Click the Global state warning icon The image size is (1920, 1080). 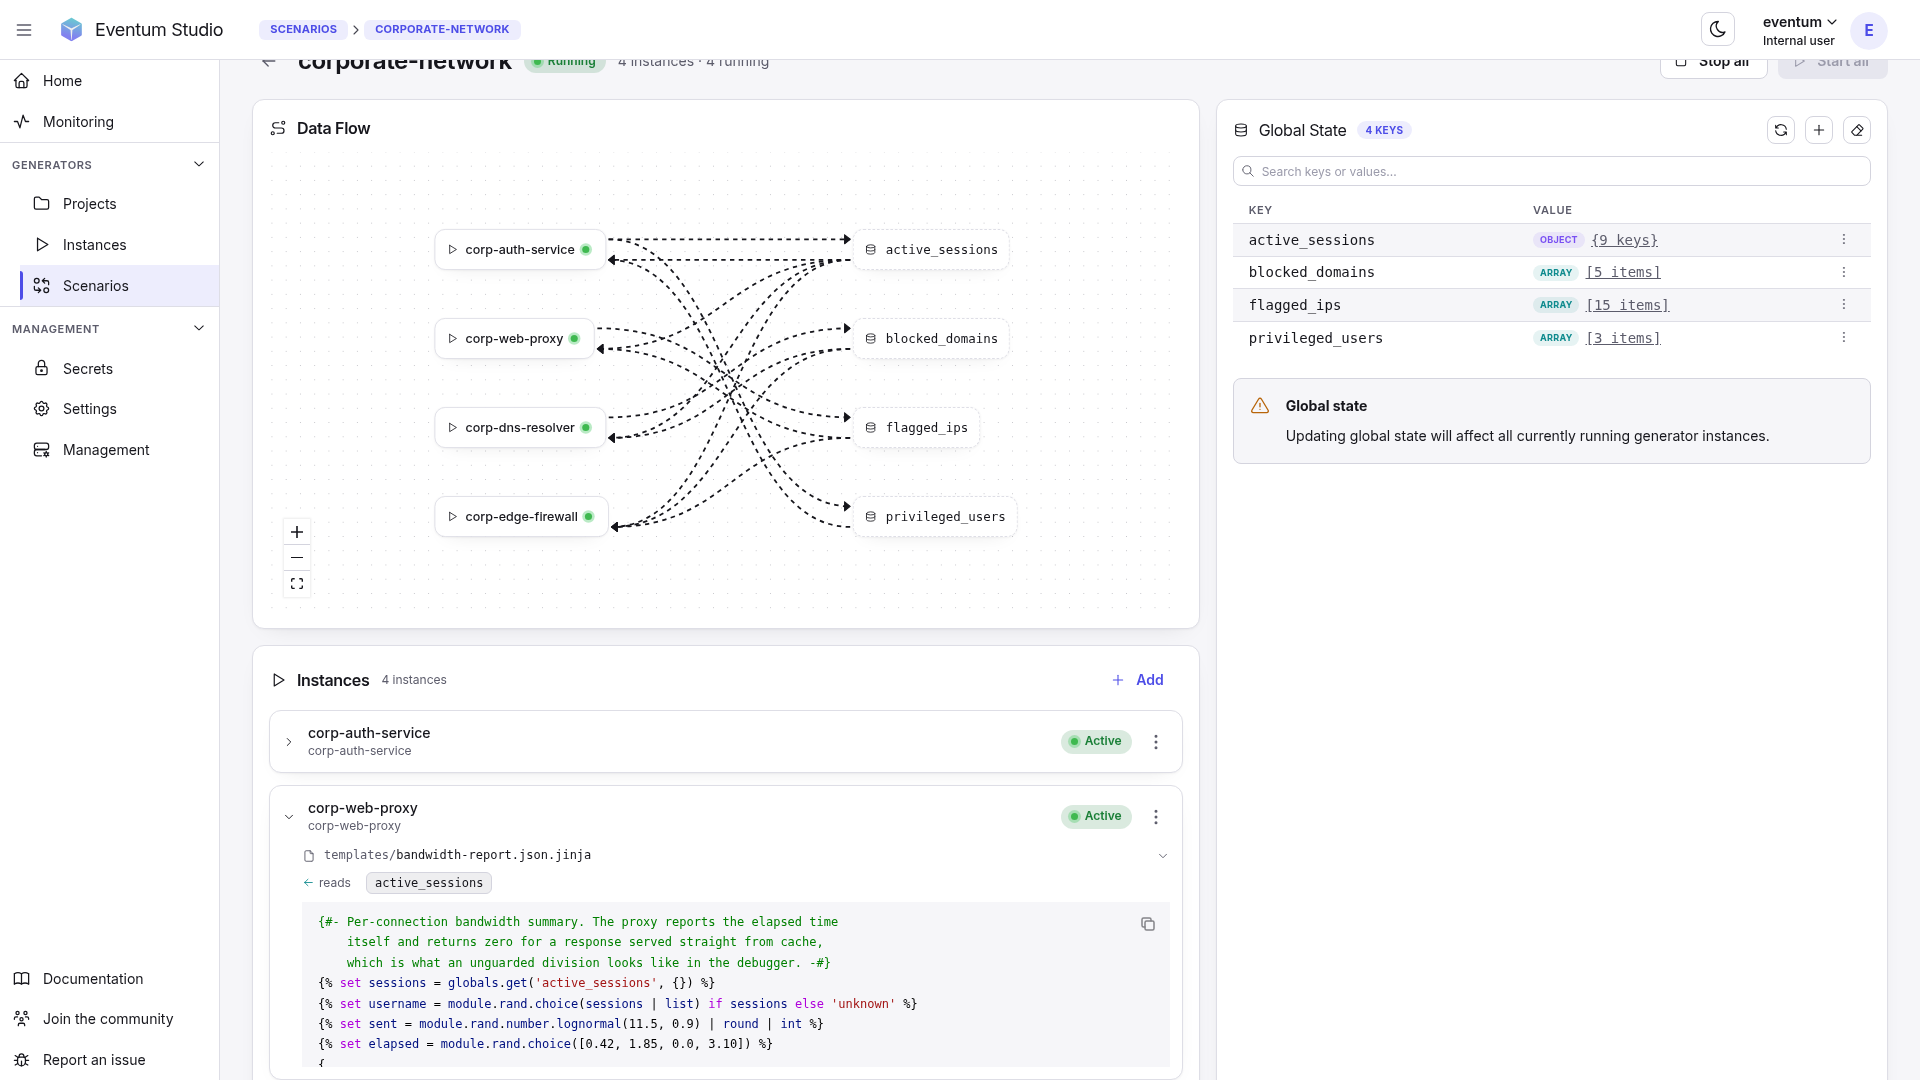(1260, 406)
